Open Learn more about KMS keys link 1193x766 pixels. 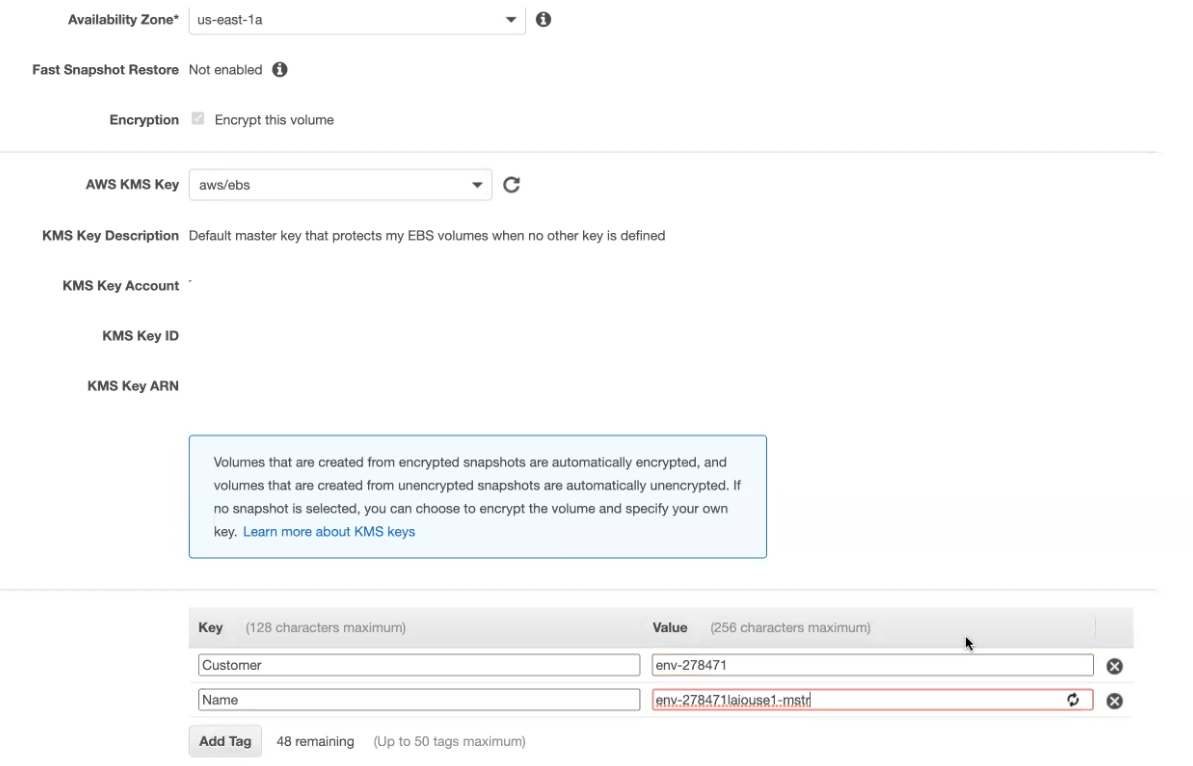(329, 532)
